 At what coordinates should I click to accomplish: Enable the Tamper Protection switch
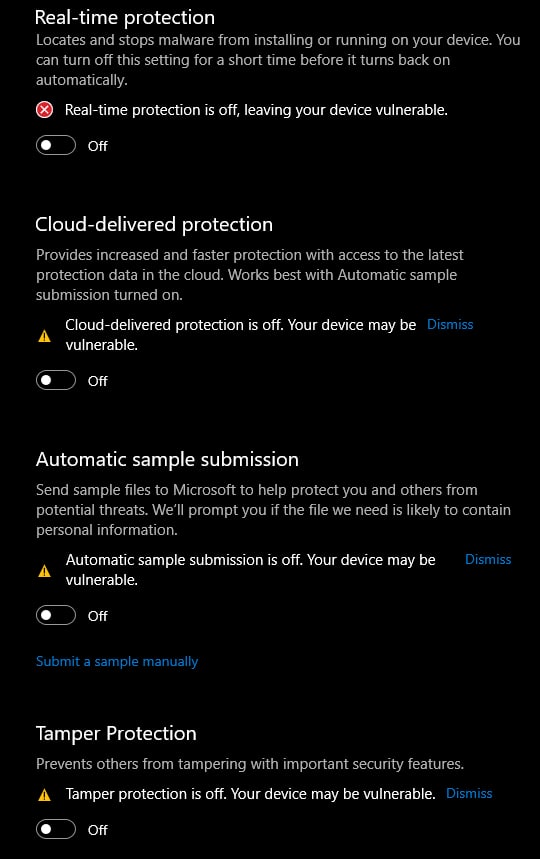(x=56, y=829)
